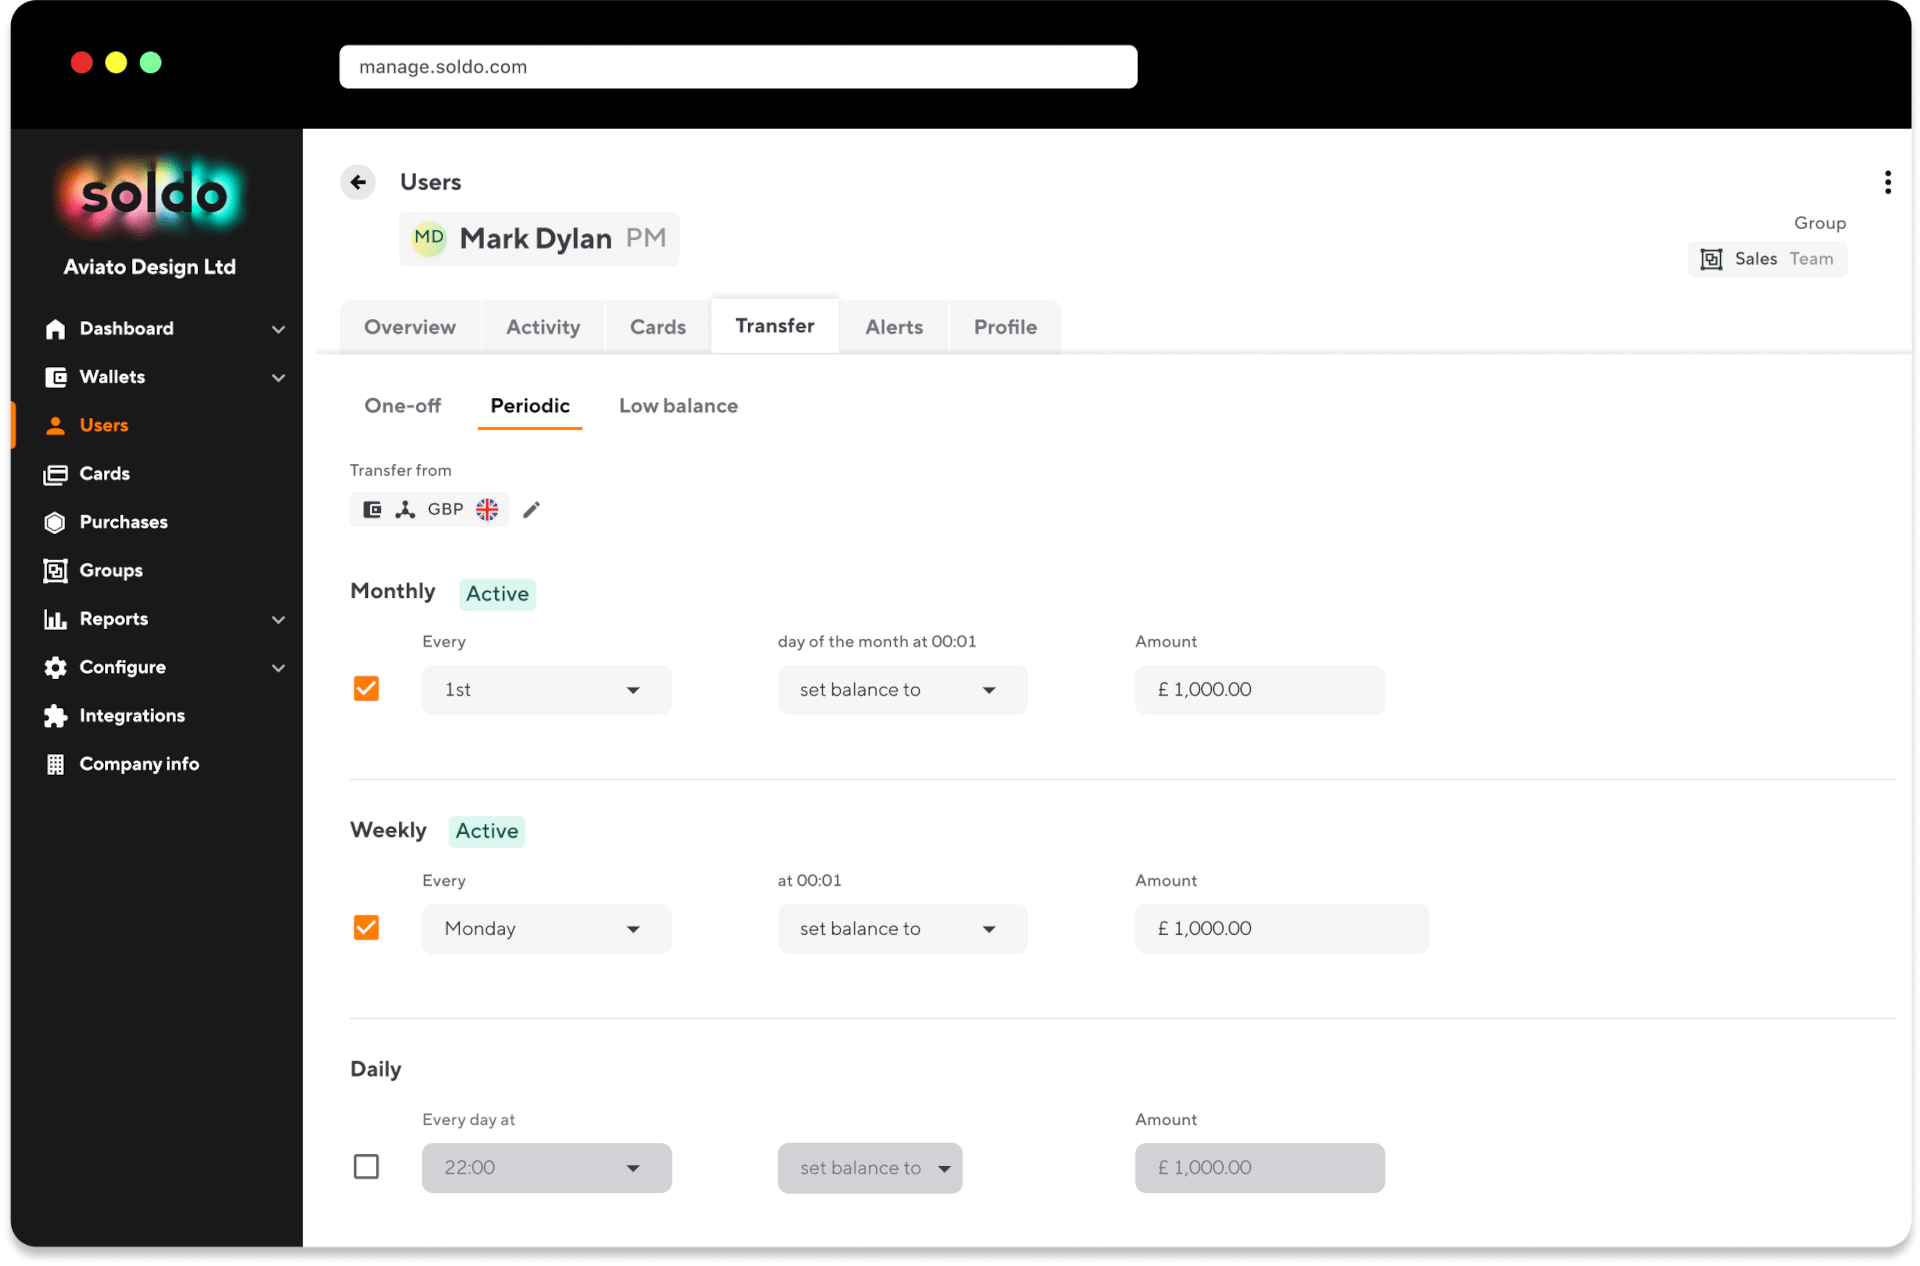Viewport: 1920px width, 1266px height.
Task: Enable the Daily transfer checkbox
Action: [367, 1167]
